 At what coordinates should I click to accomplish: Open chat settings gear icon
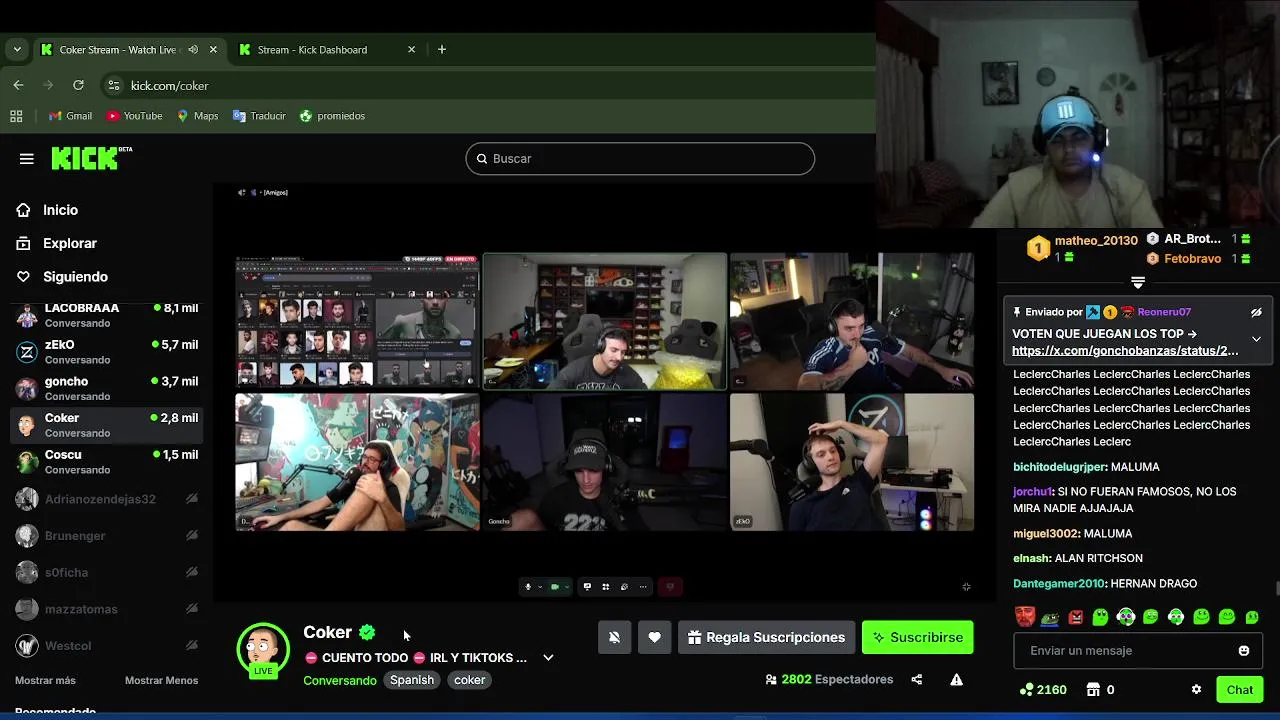(x=1196, y=690)
